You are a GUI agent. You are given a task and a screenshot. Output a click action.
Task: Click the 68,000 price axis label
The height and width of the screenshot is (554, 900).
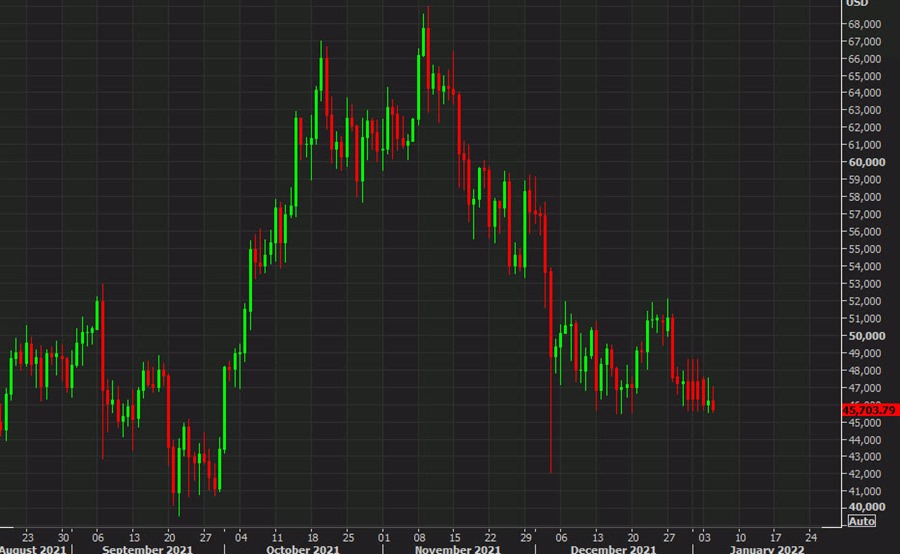pos(865,23)
